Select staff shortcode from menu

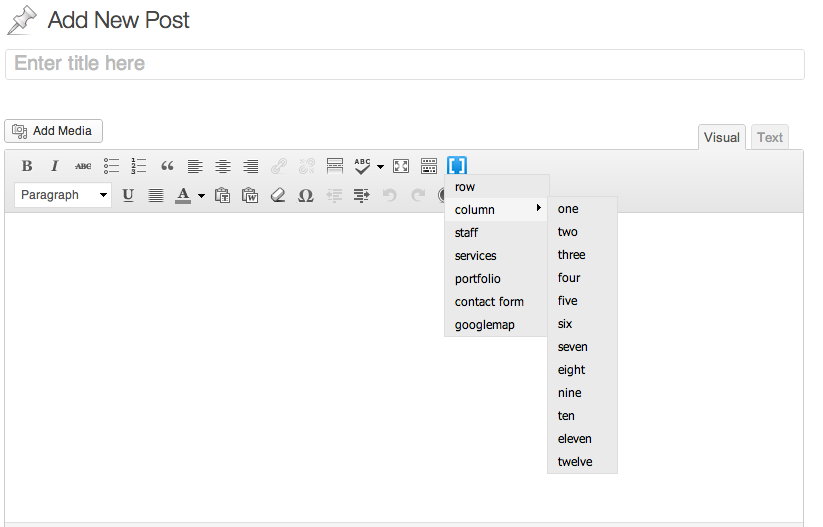497,233
